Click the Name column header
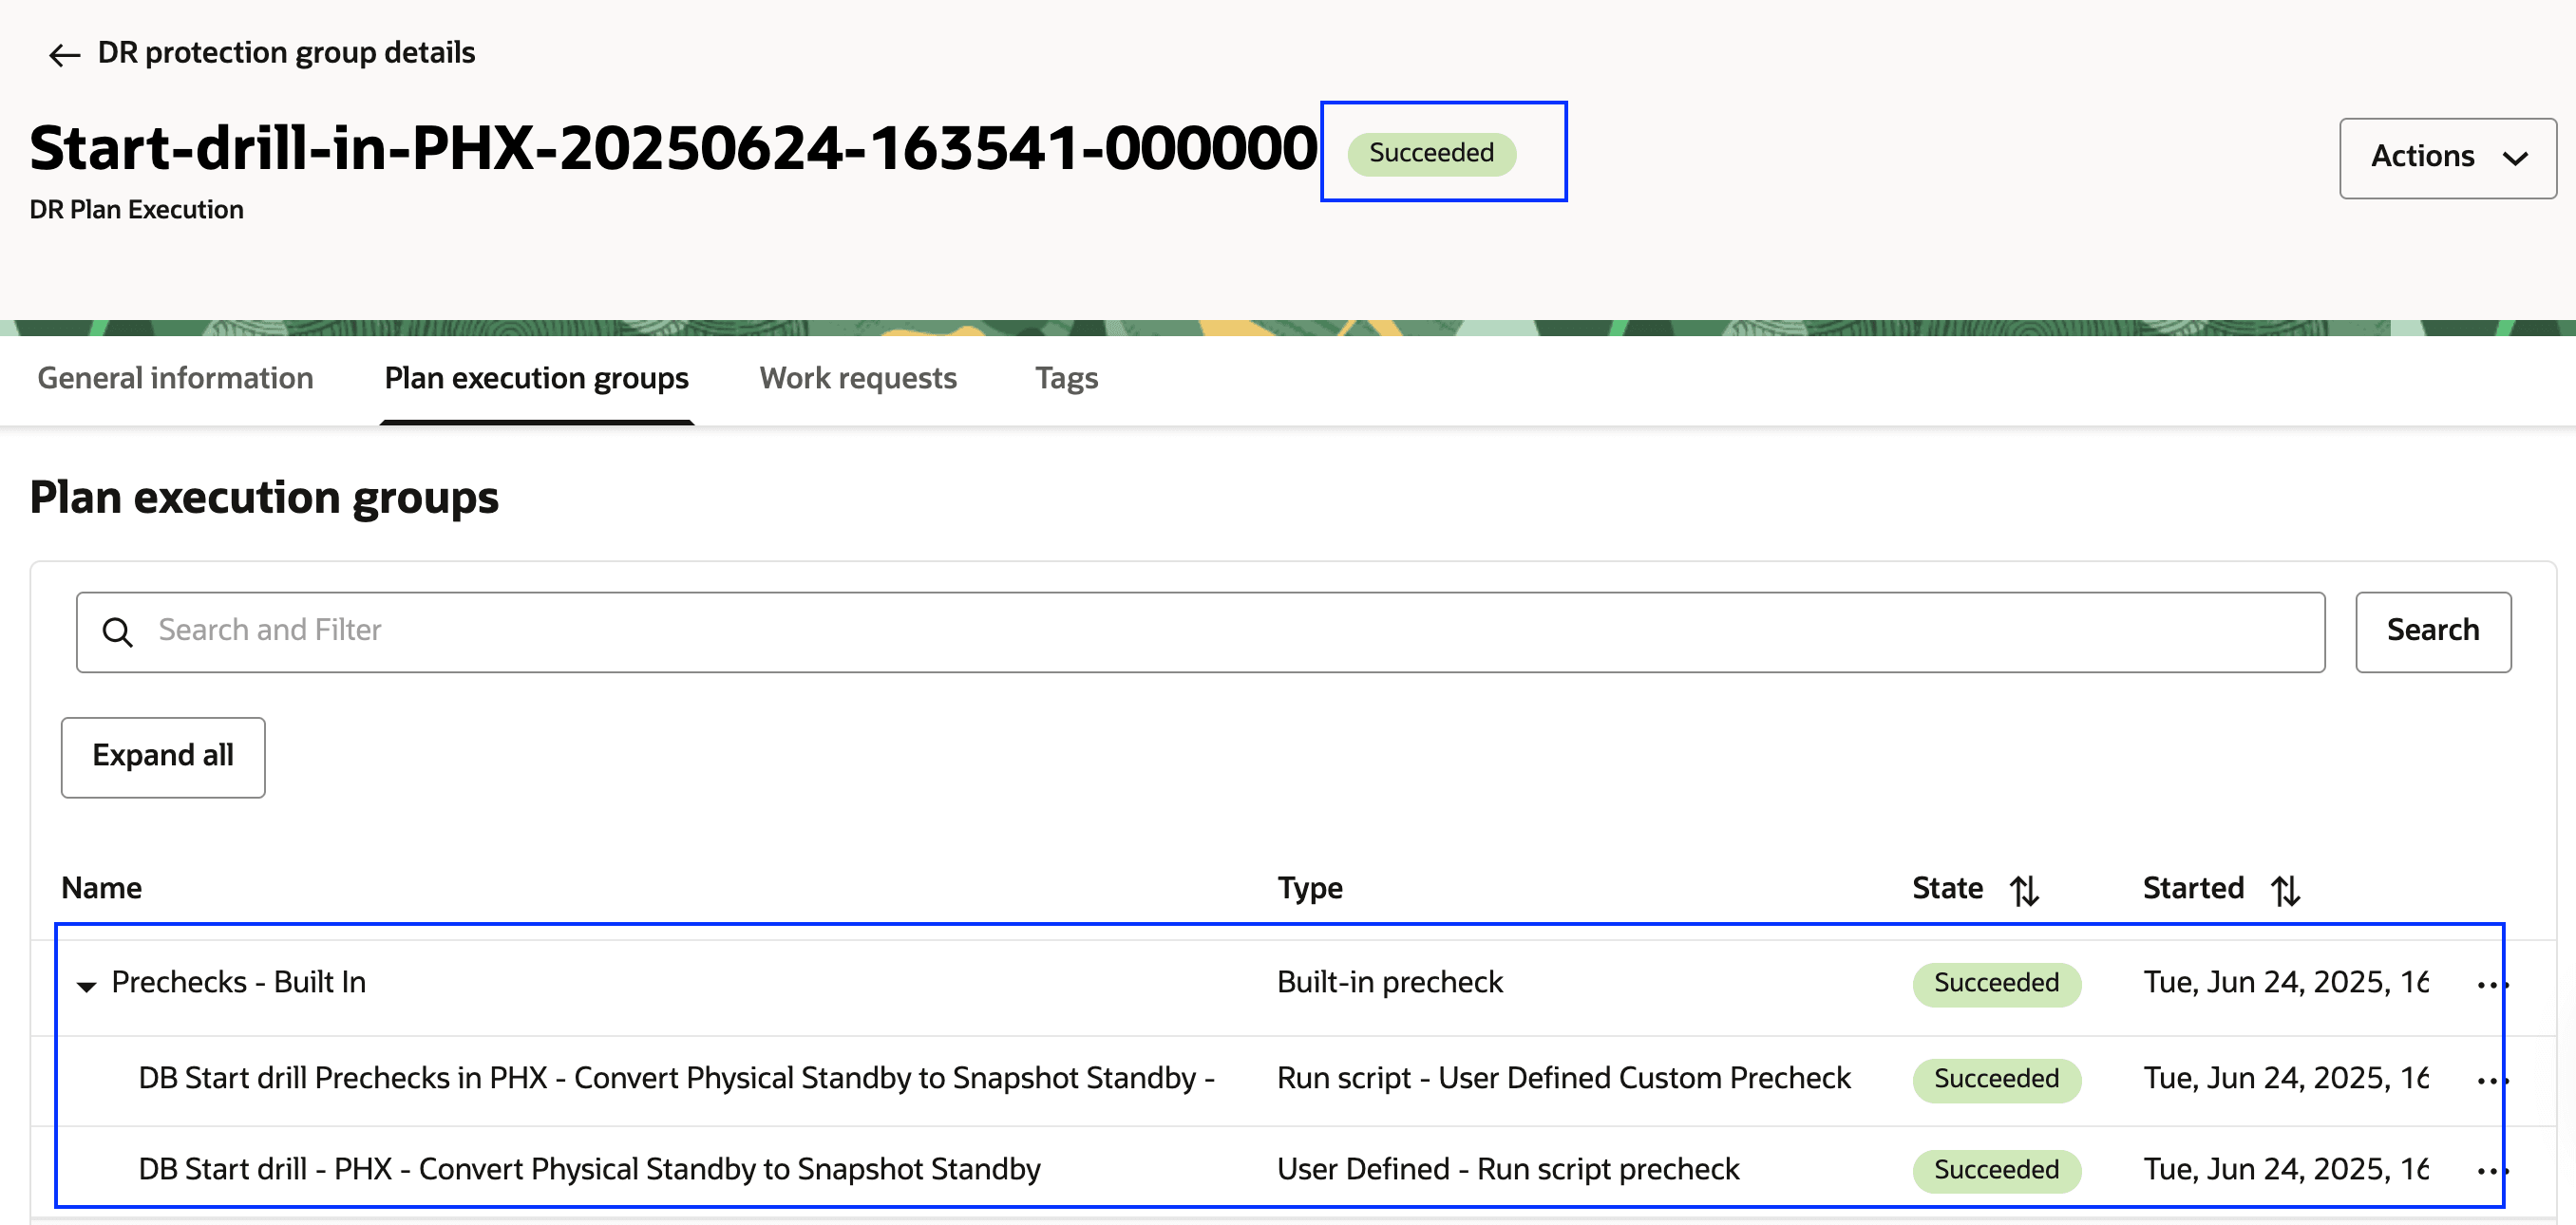 (x=101, y=888)
